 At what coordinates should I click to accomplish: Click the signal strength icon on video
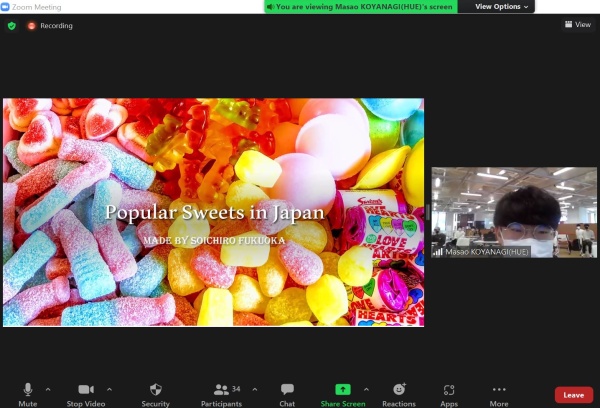(x=438, y=251)
